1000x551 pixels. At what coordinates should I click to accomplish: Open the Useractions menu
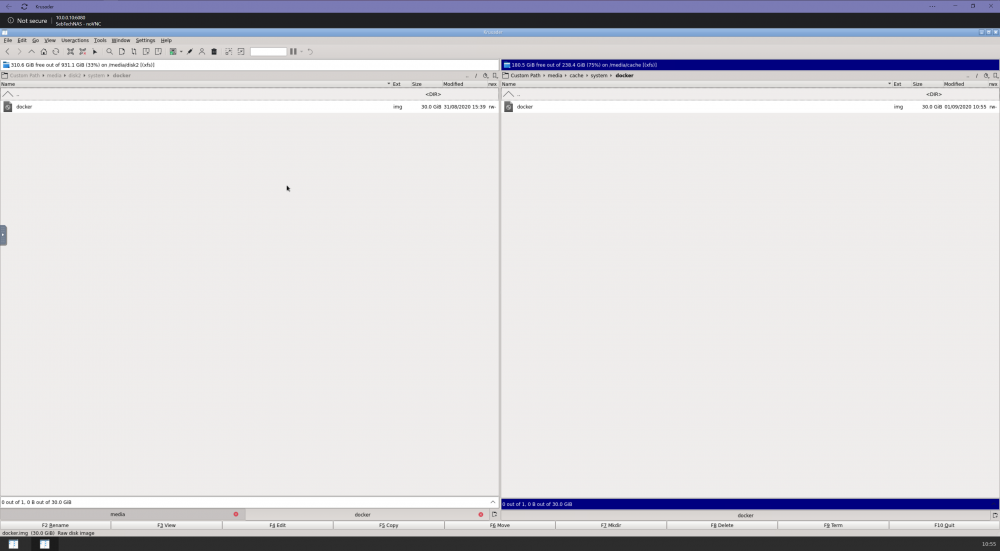tap(75, 40)
